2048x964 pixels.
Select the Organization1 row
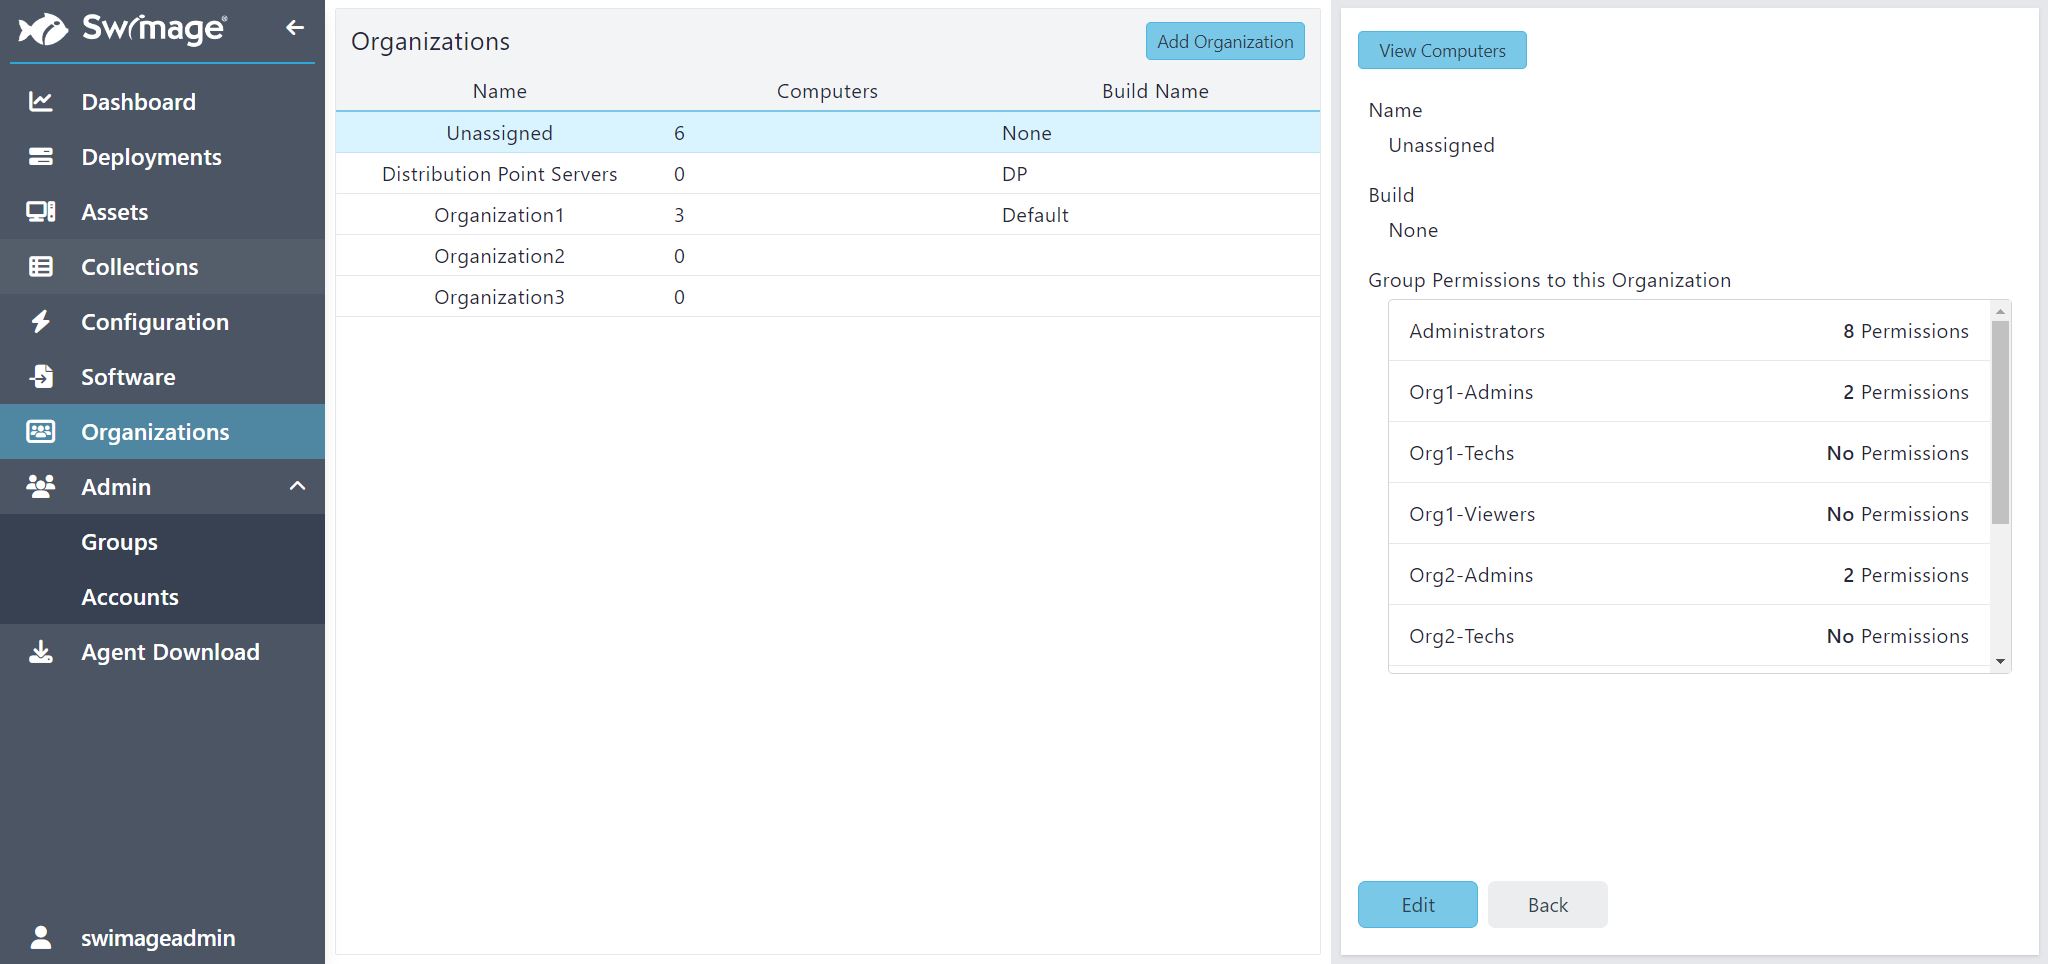point(828,214)
